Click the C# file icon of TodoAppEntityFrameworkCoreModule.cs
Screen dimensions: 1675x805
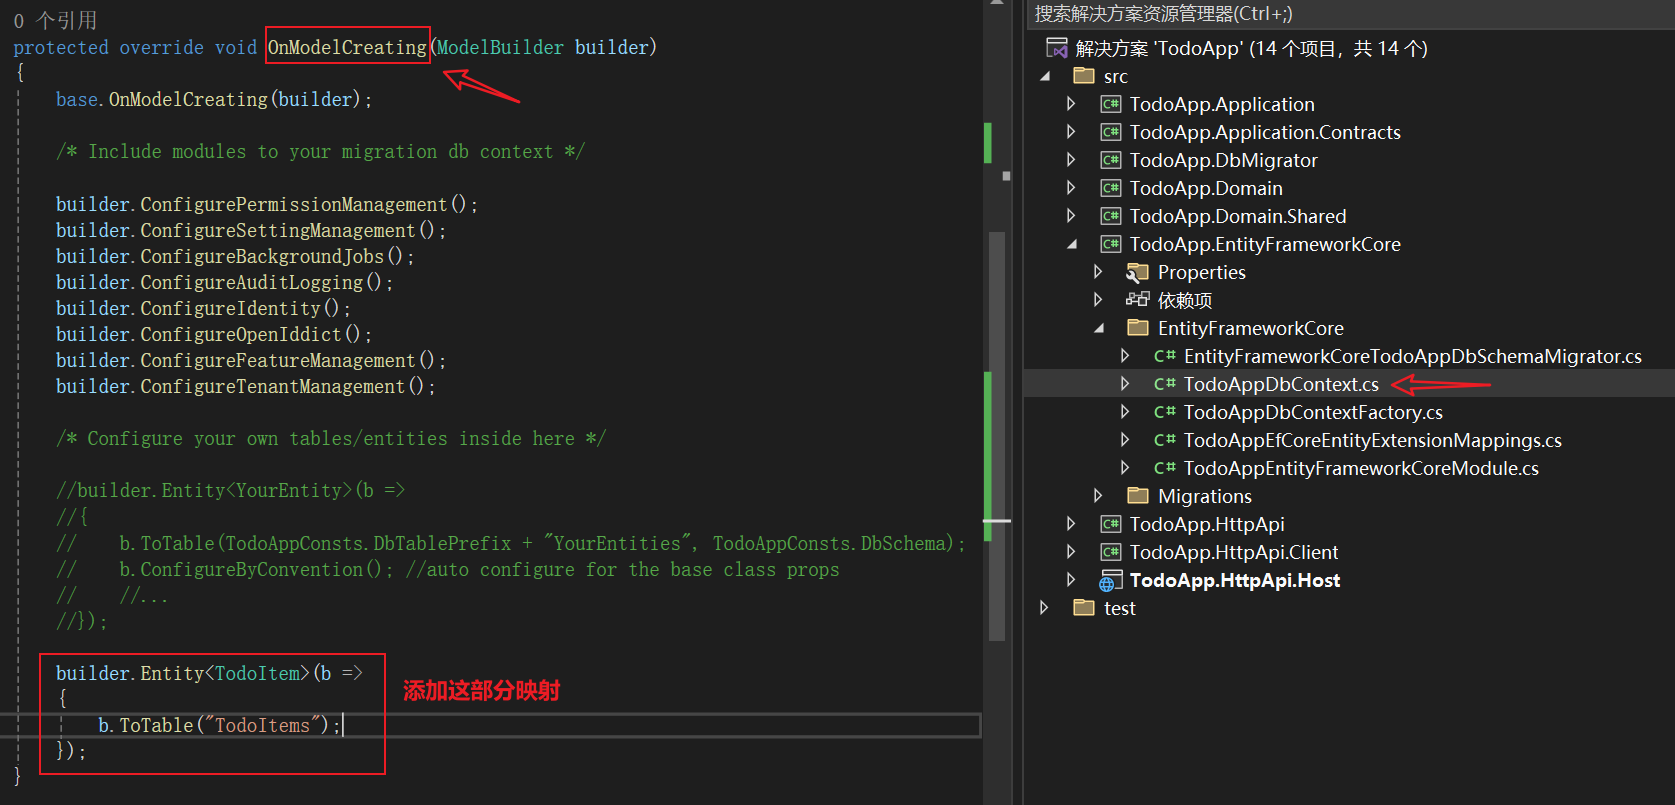[1164, 468]
